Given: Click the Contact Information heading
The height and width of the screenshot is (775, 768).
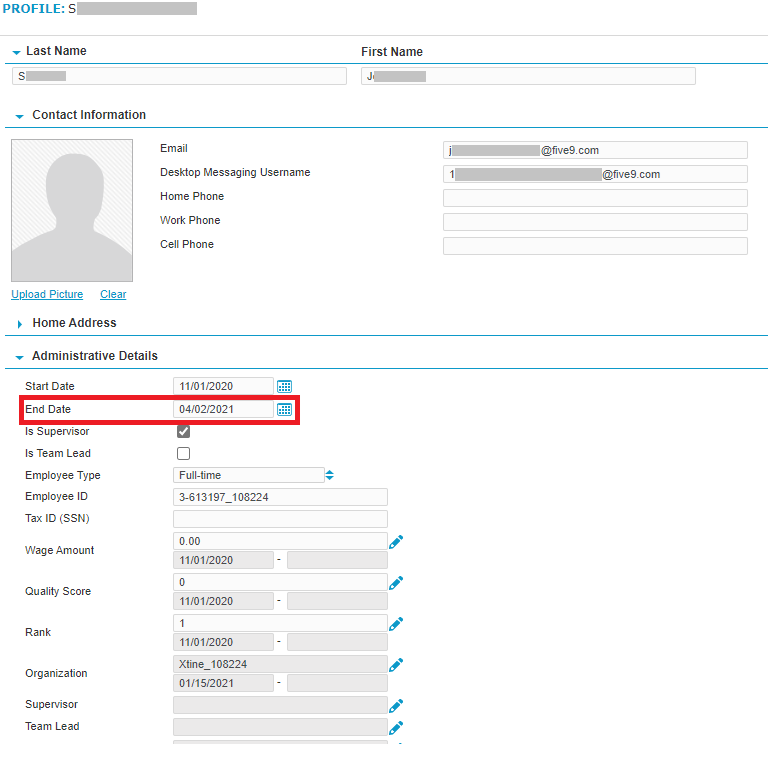Looking at the screenshot, I should click(89, 115).
